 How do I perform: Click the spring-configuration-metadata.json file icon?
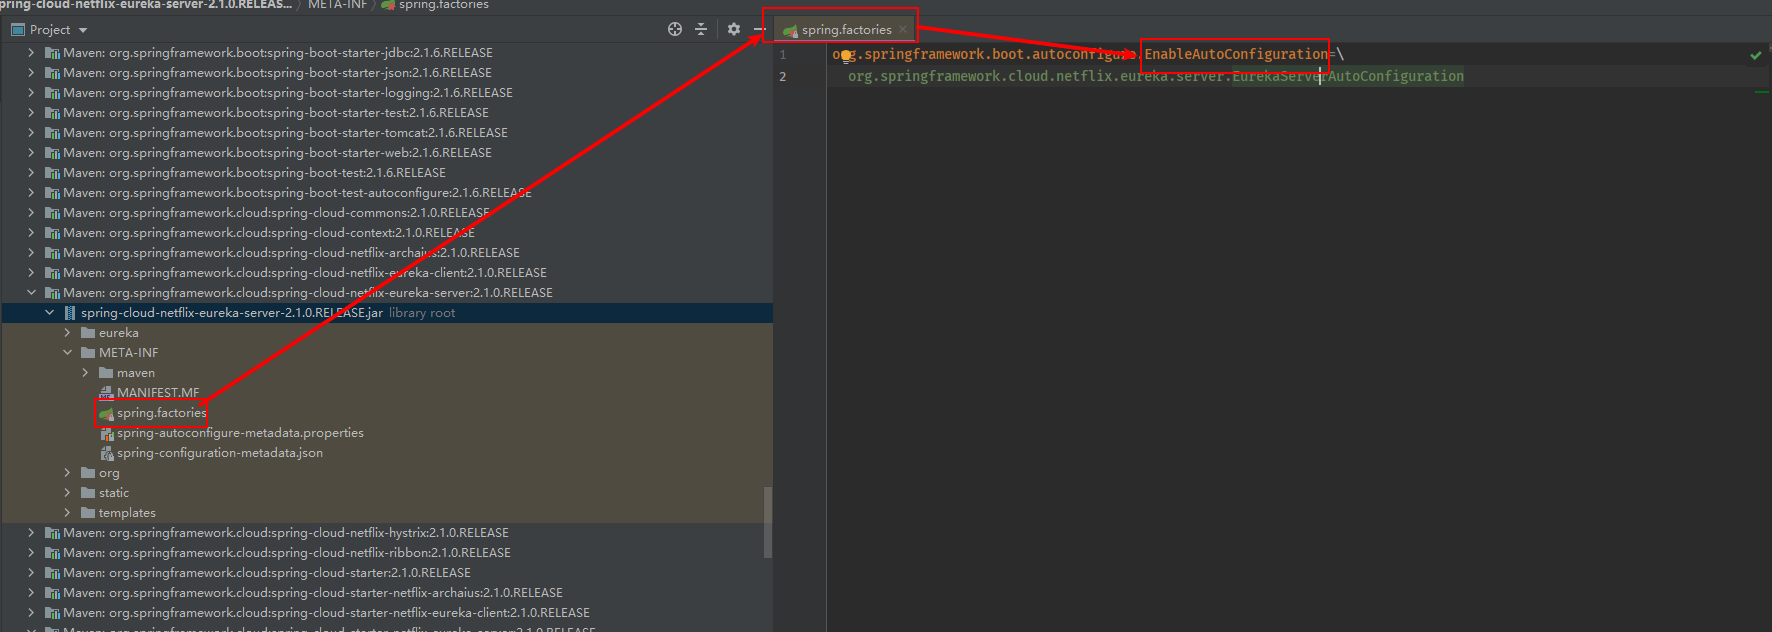[106, 453]
